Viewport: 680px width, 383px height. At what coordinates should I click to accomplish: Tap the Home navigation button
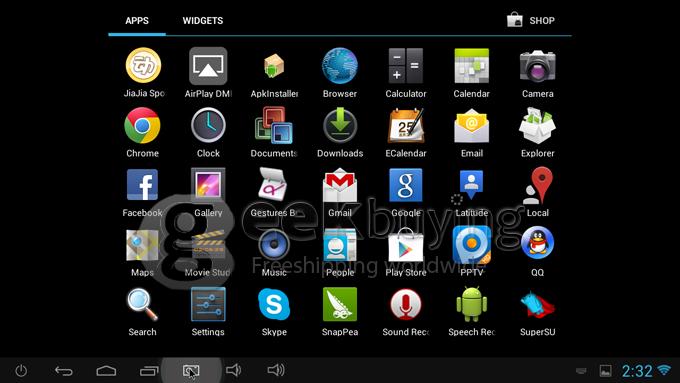click(106, 370)
